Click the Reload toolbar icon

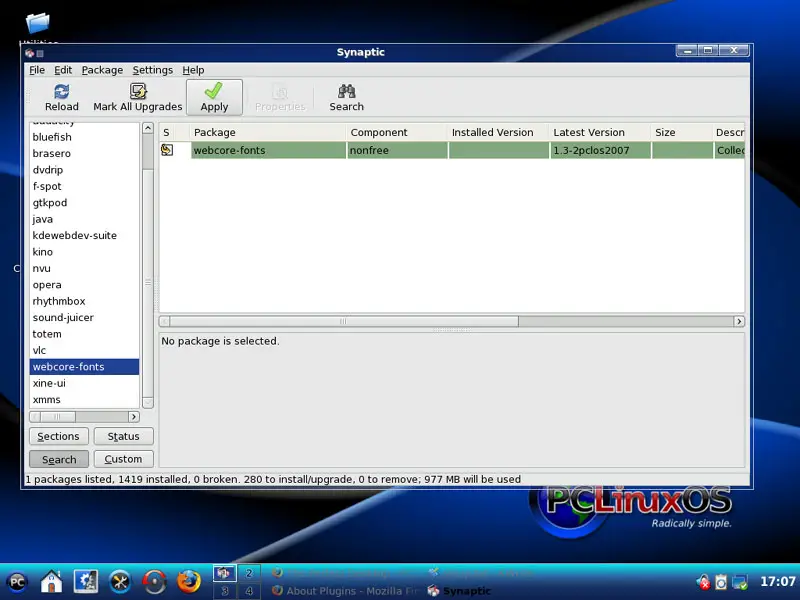point(61,97)
